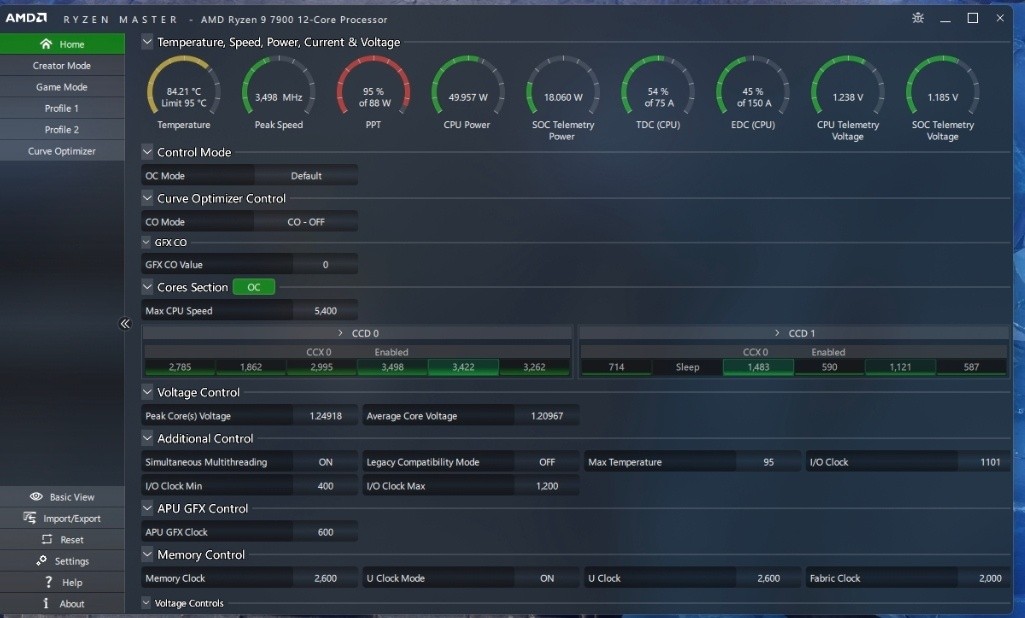The width and height of the screenshot is (1025, 618).
Task: Collapse the Control Mode section
Action: coord(148,152)
